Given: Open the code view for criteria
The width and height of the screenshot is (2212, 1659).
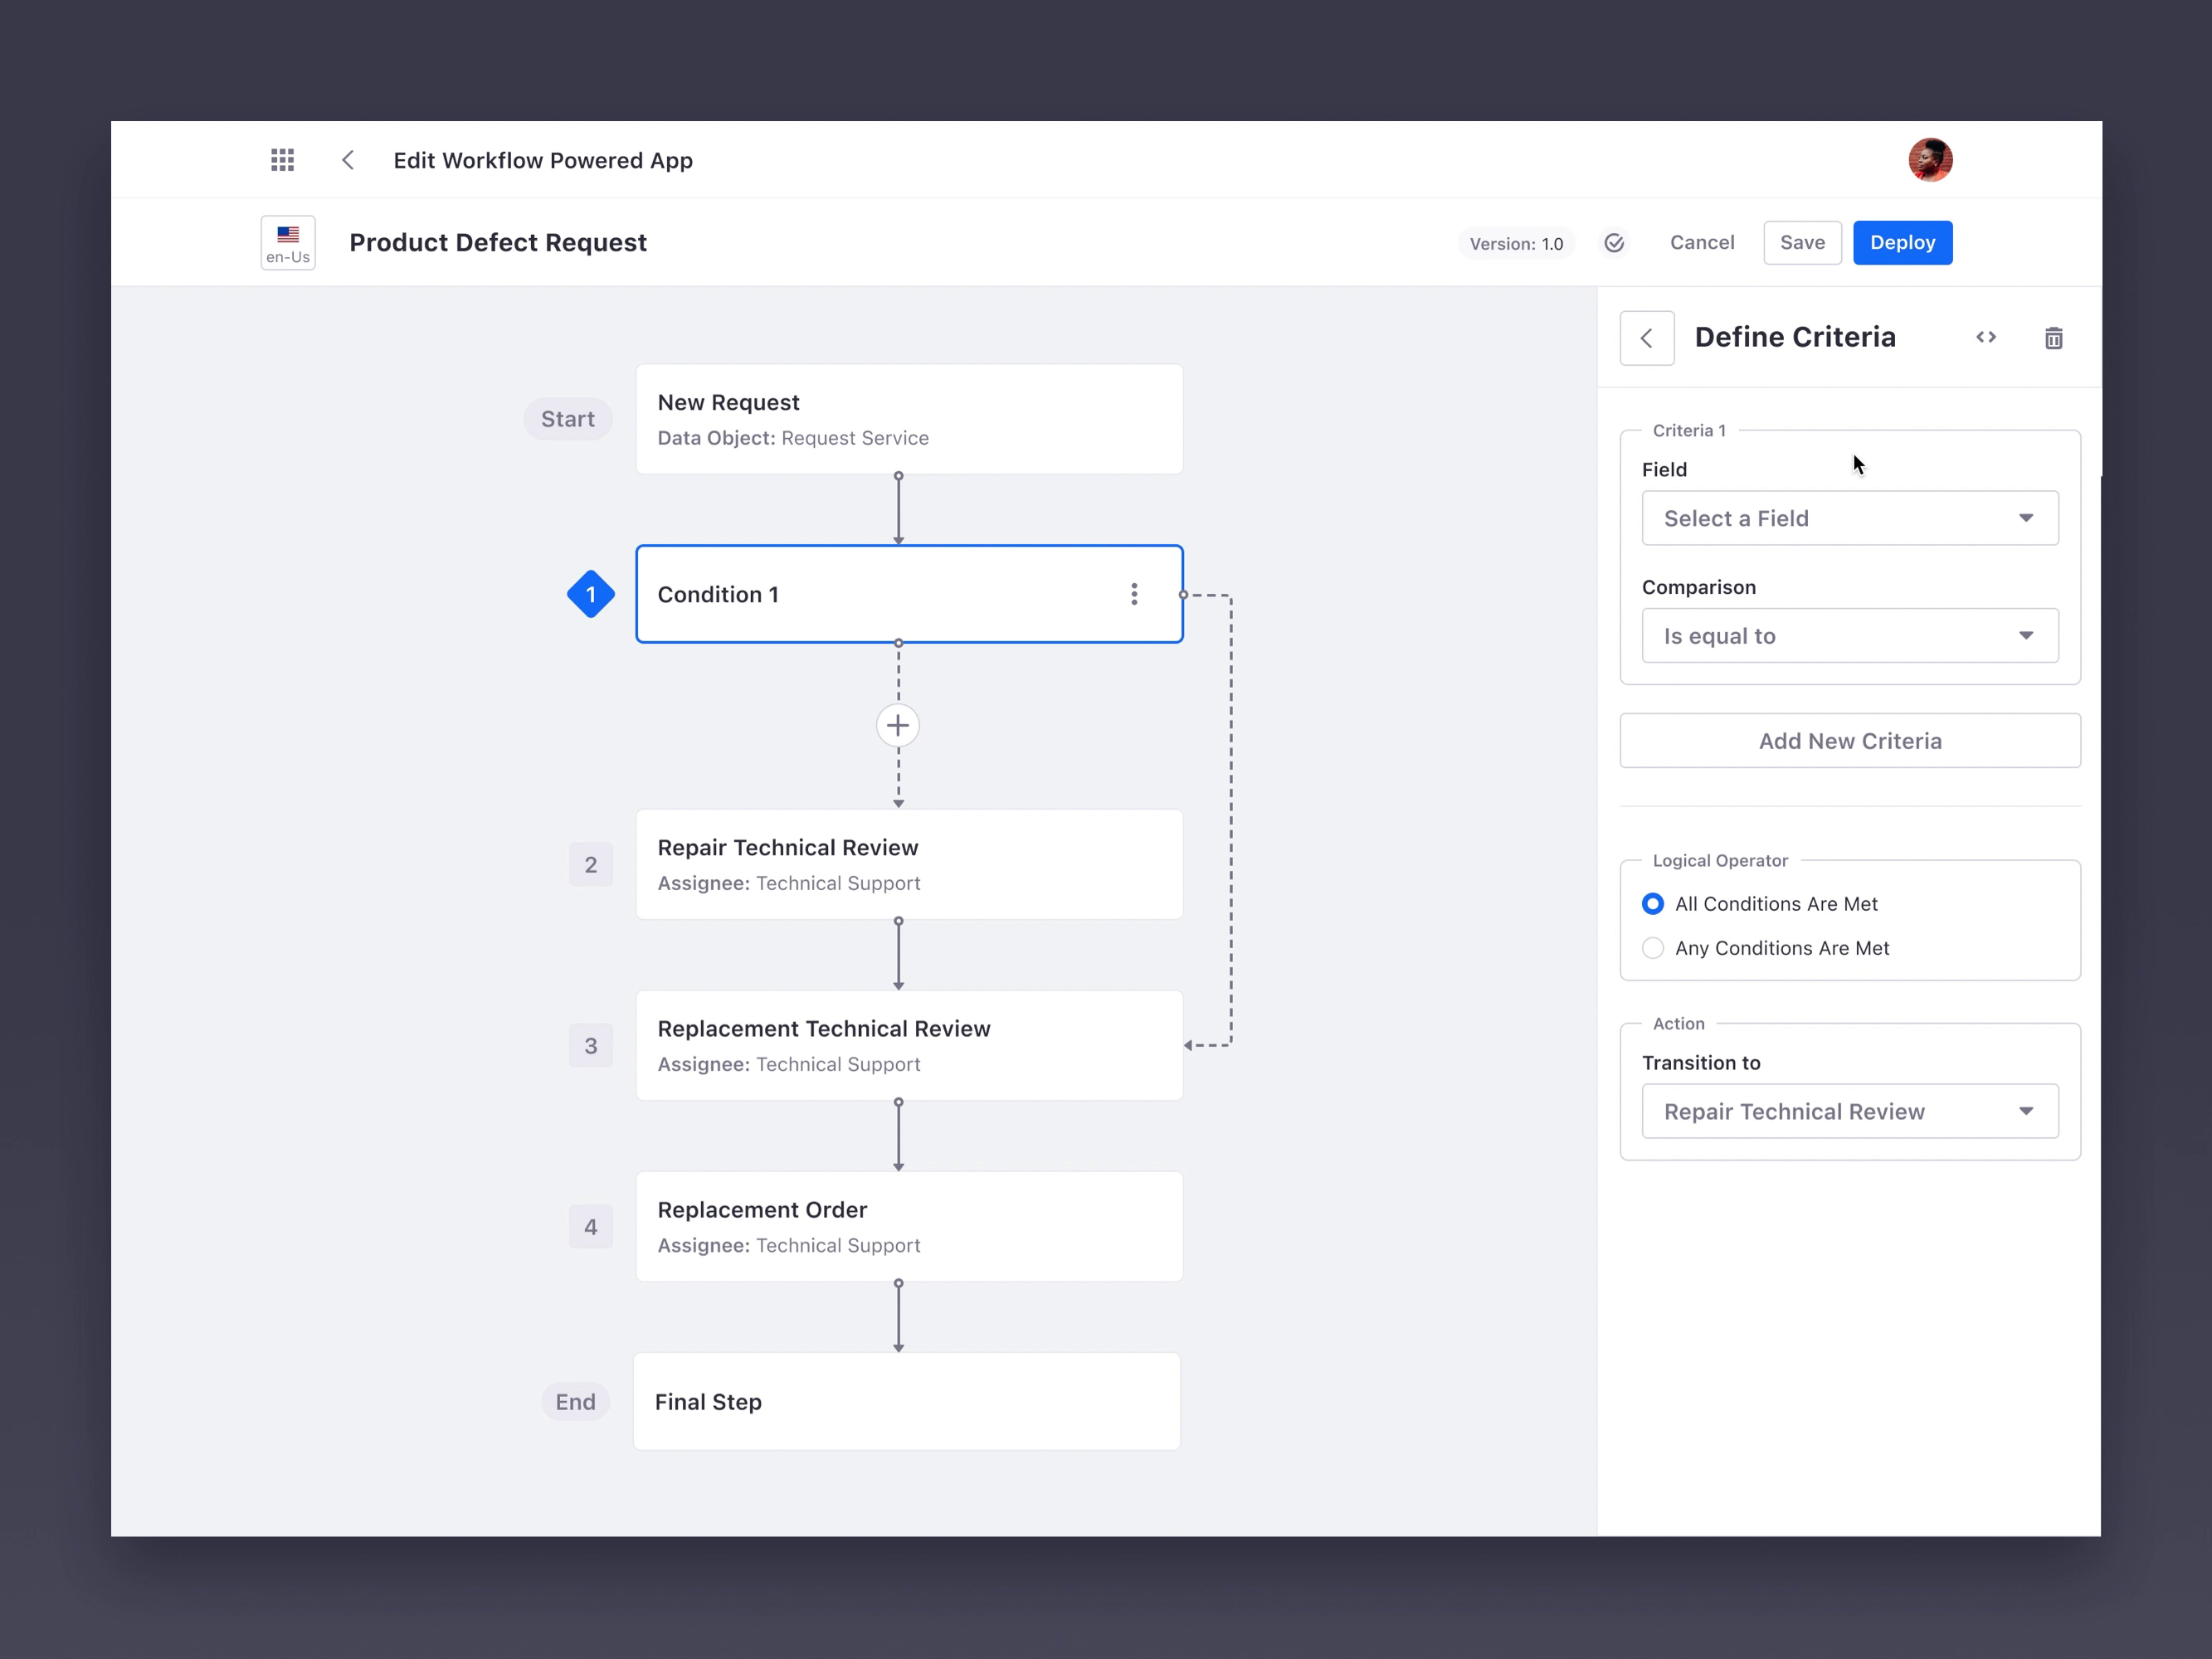Looking at the screenshot, I should pos(1986,338).
